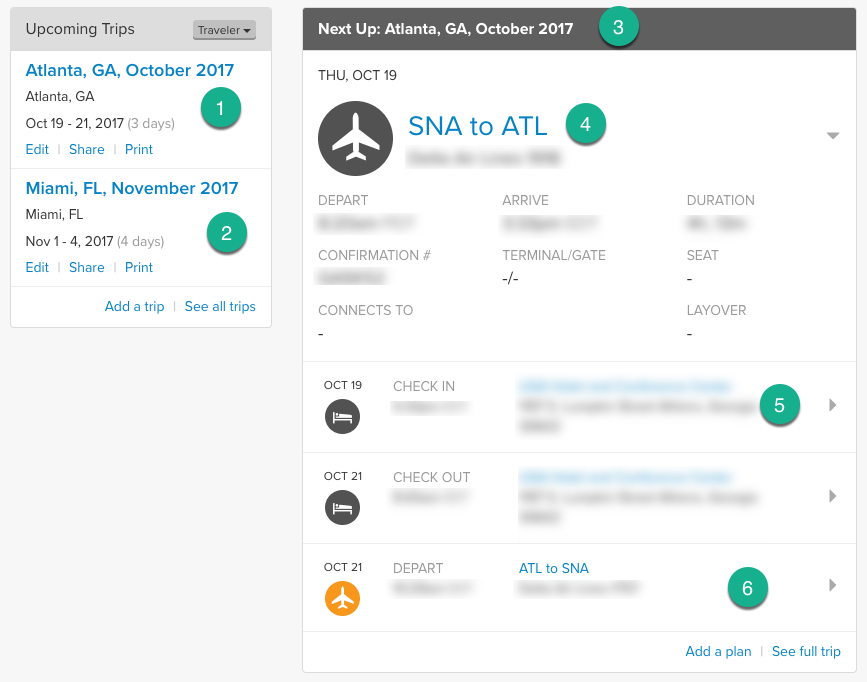Open the Oct 19 check-in row chevron
This screenshot has height=682, width=867.
tap(833, 405)
